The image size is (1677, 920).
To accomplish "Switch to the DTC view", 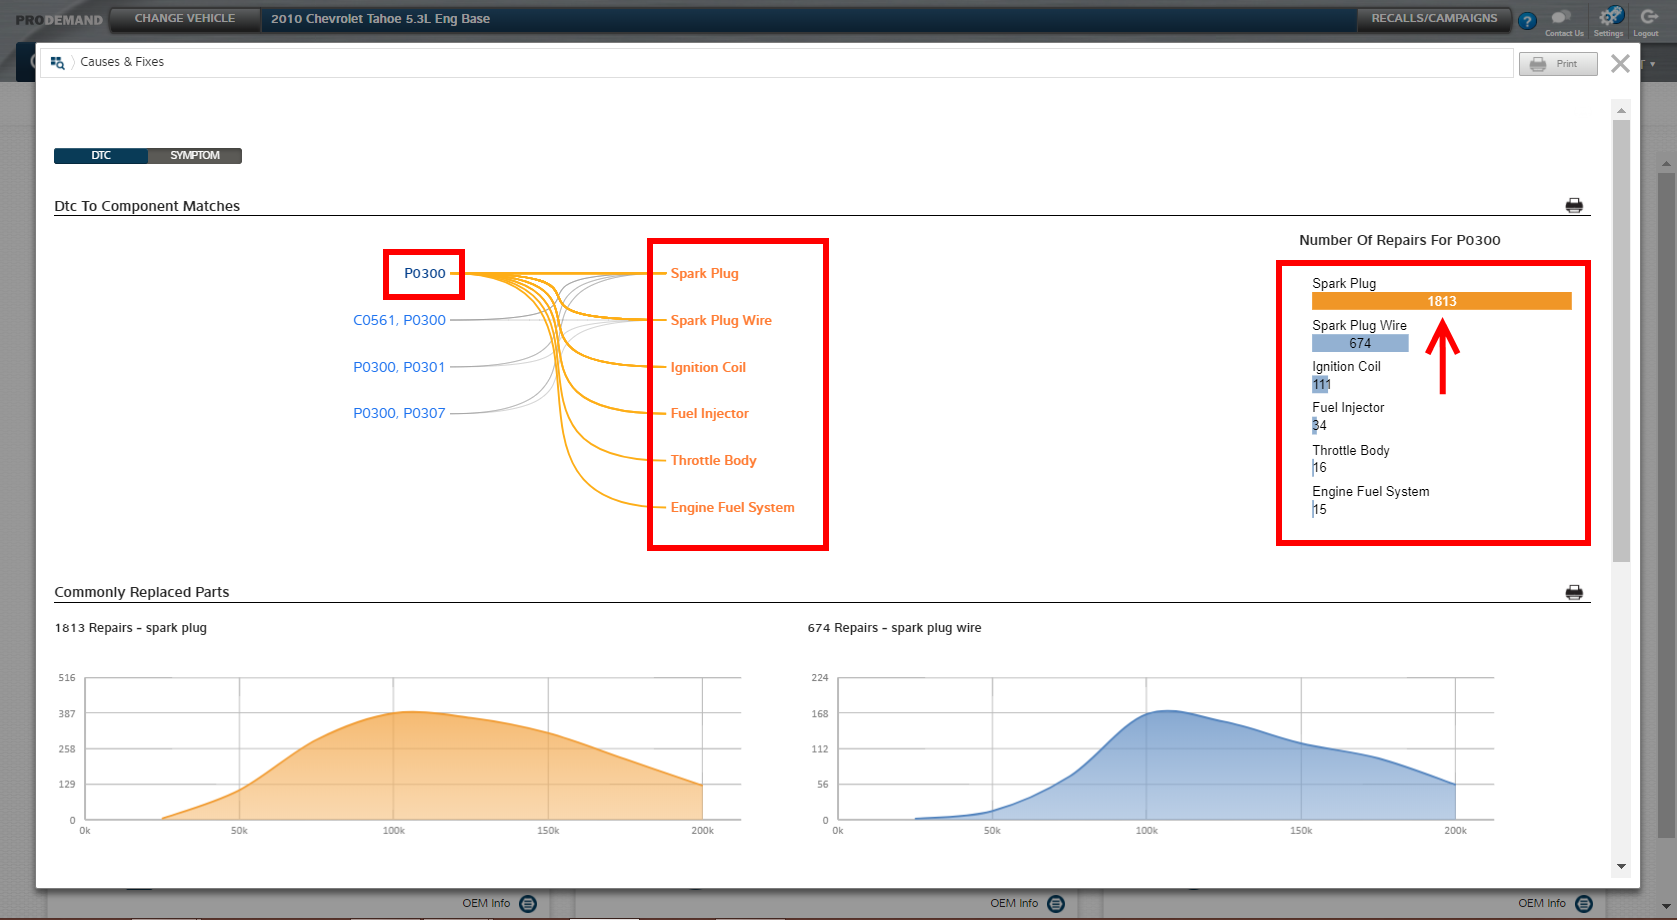I will (x=101, y=156).
